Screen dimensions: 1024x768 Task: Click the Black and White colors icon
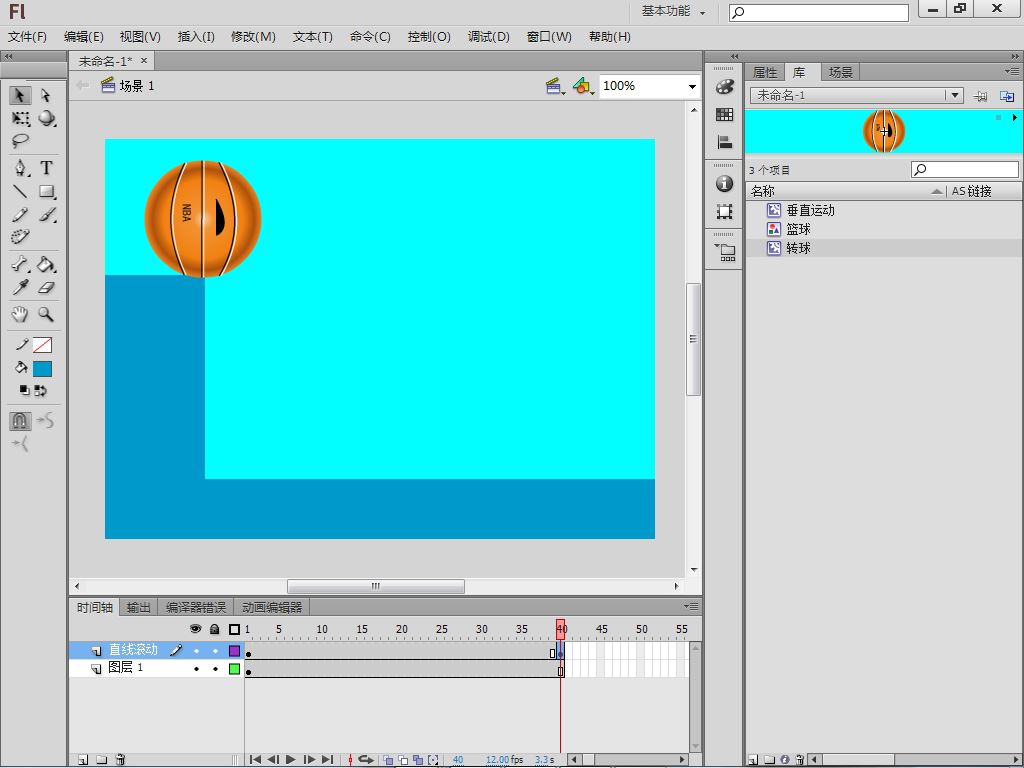point(24,391)
